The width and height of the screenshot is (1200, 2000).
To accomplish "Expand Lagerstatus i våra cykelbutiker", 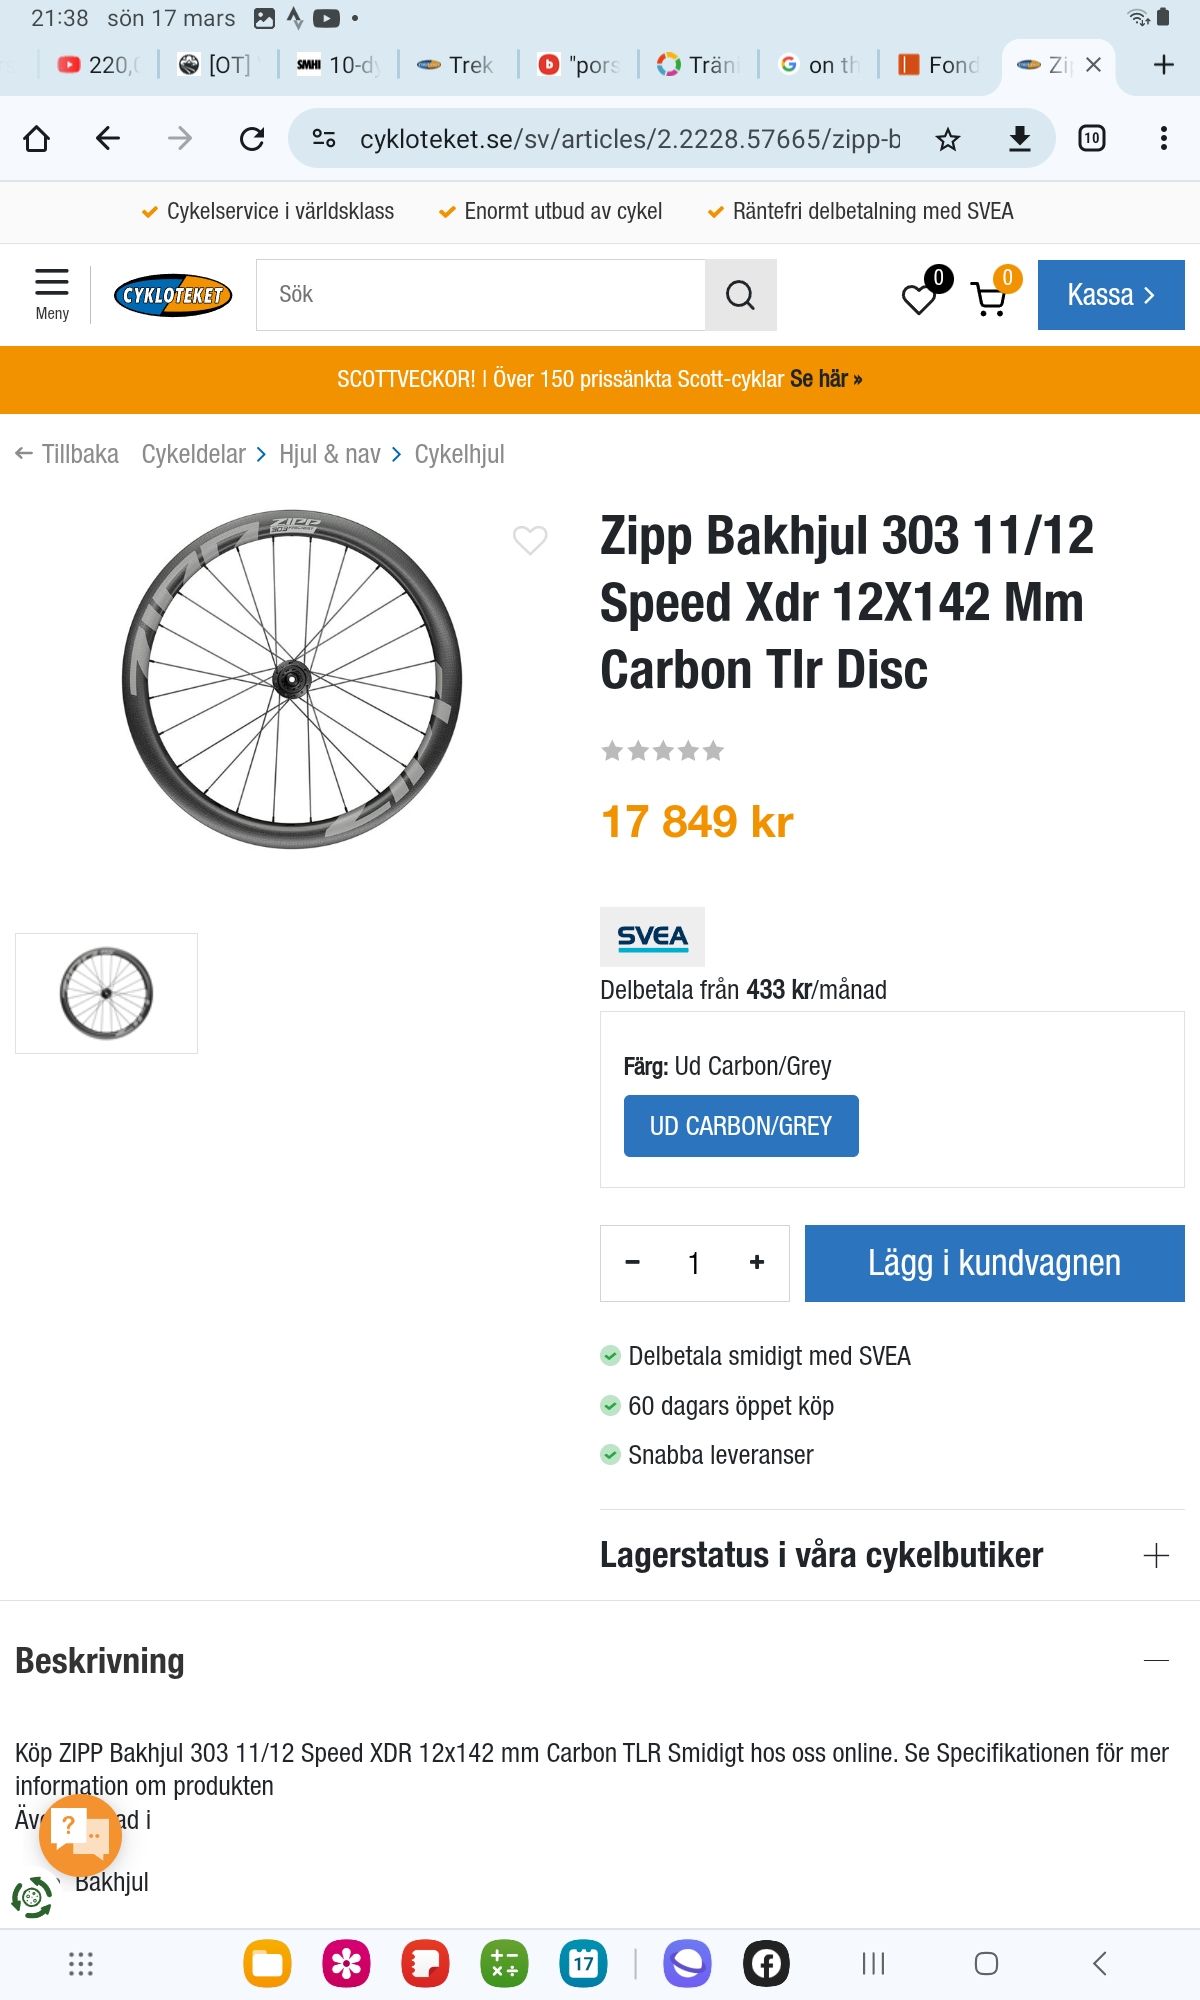I will pyautogui.click(x=892, y=1555).
